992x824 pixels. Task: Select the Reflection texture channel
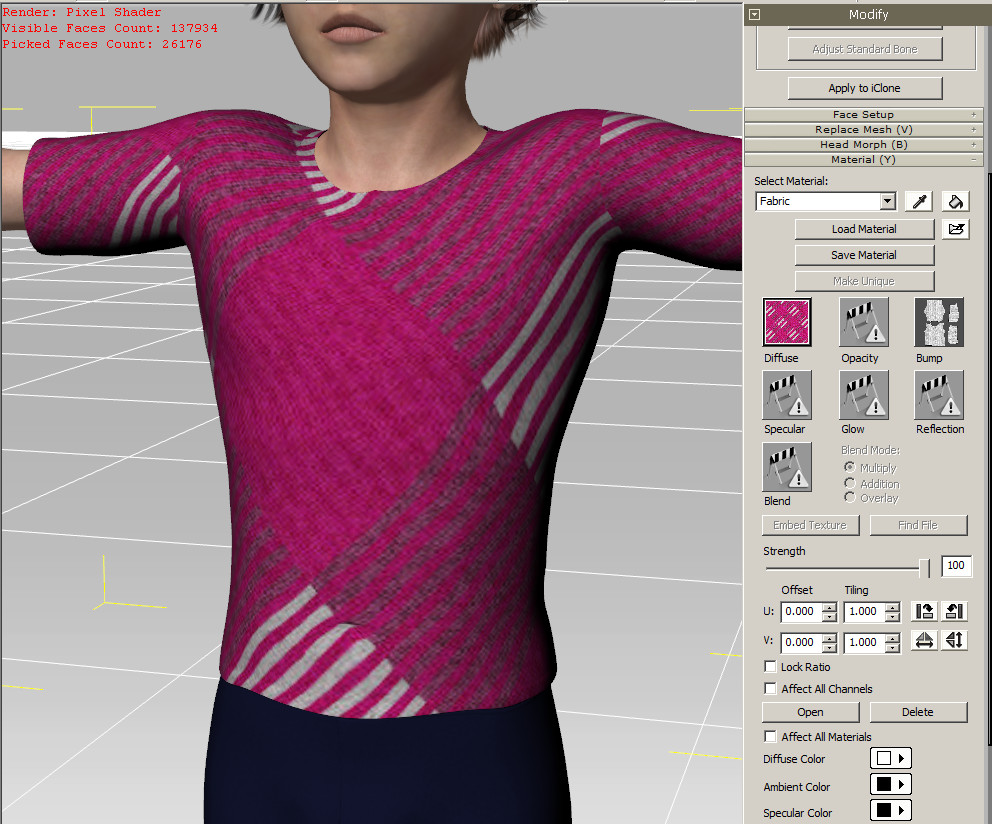[x=939, y=395]
